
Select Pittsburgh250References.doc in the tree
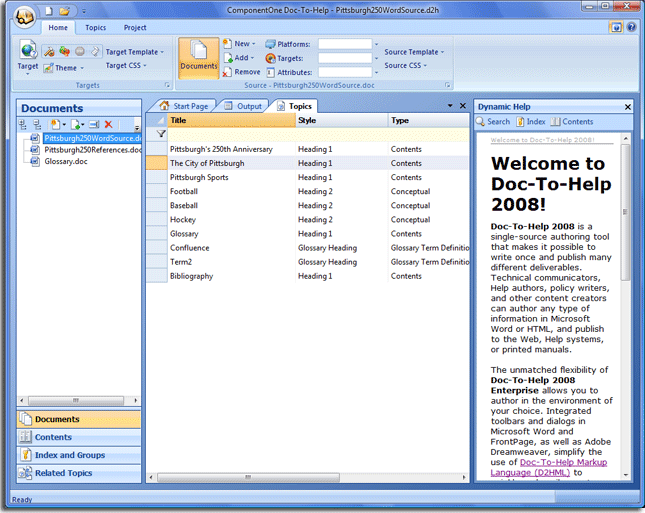pyautogui.click(x=93, y=150)
